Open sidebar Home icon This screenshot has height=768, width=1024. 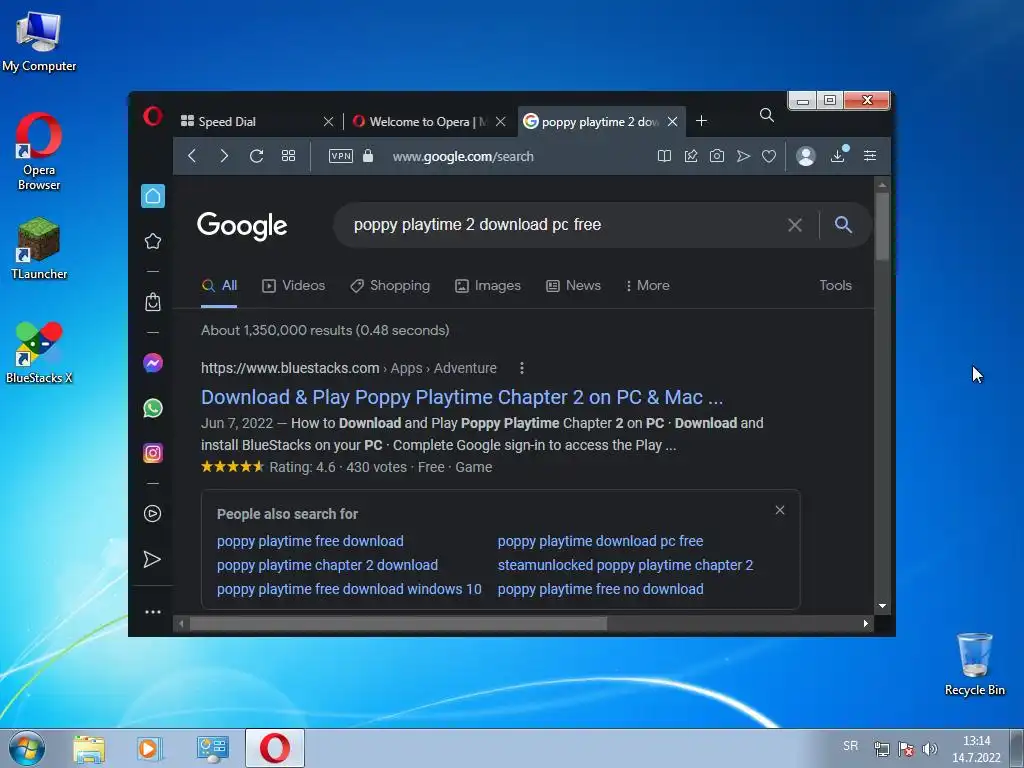pos(153,196)
